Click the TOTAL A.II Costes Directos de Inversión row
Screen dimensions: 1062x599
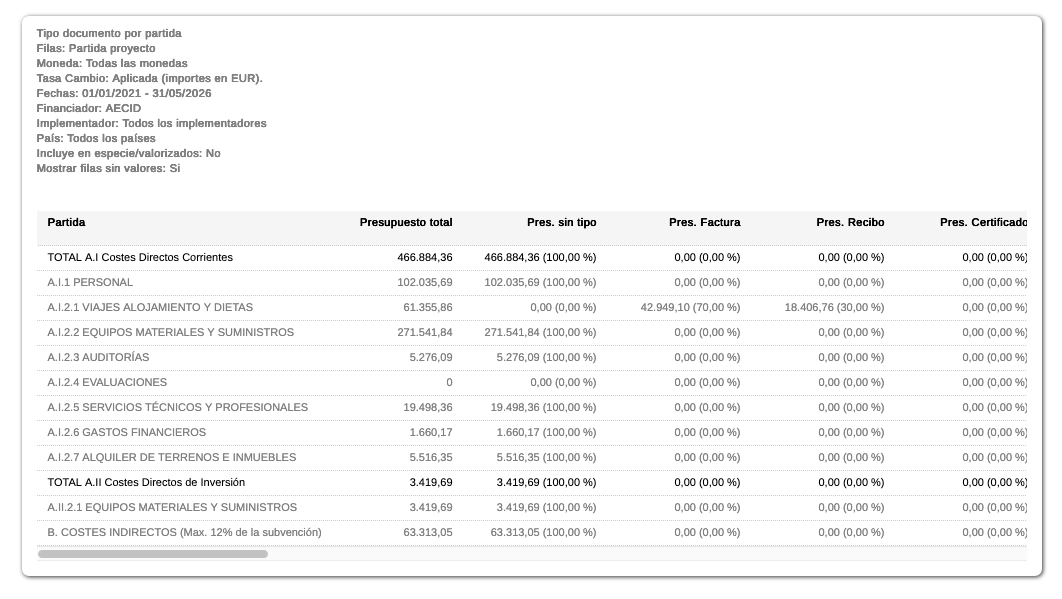click(x=146, y=482)
